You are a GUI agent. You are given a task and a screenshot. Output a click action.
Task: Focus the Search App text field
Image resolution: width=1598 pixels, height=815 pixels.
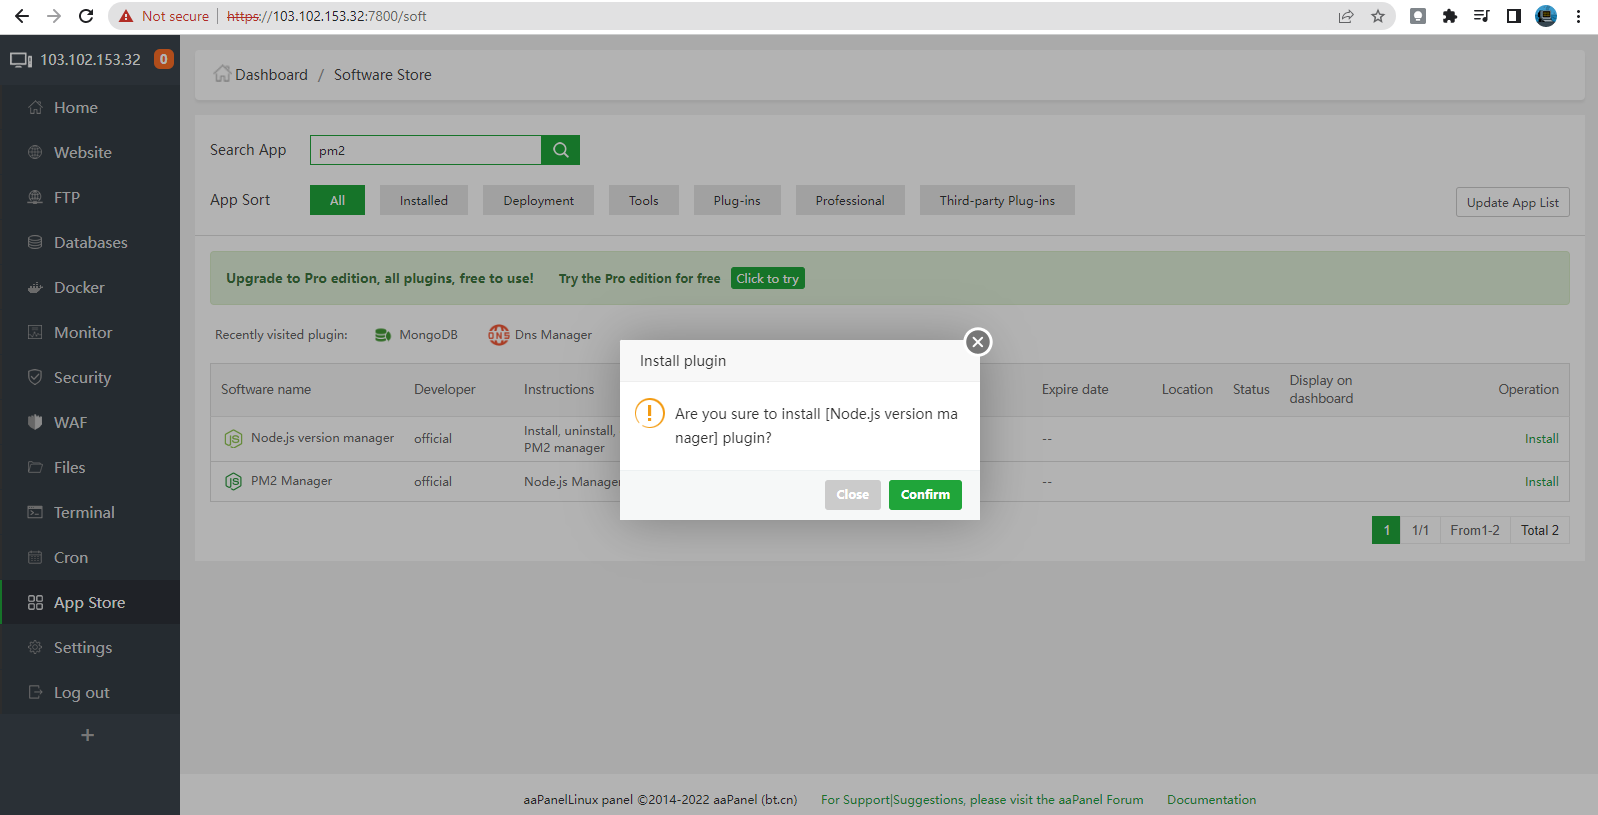point(426,151)
